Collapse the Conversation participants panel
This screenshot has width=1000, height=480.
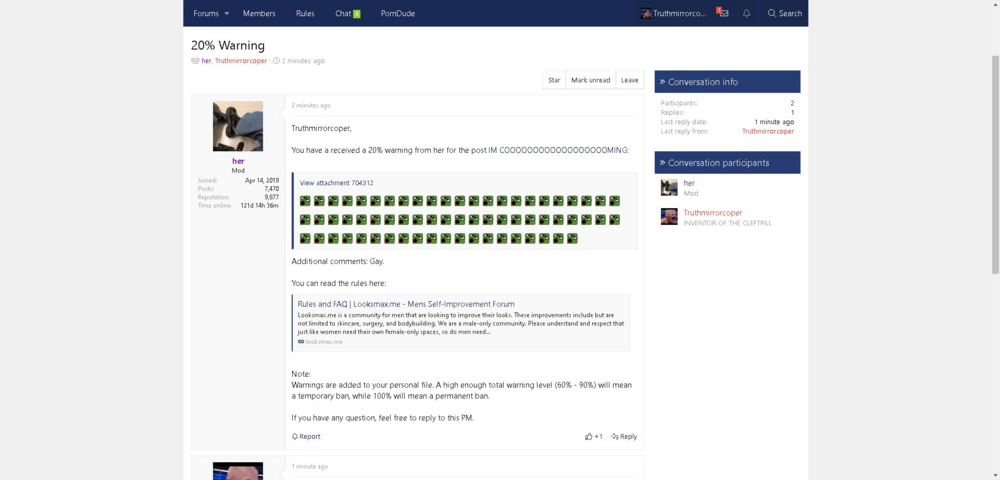point(727,163)
